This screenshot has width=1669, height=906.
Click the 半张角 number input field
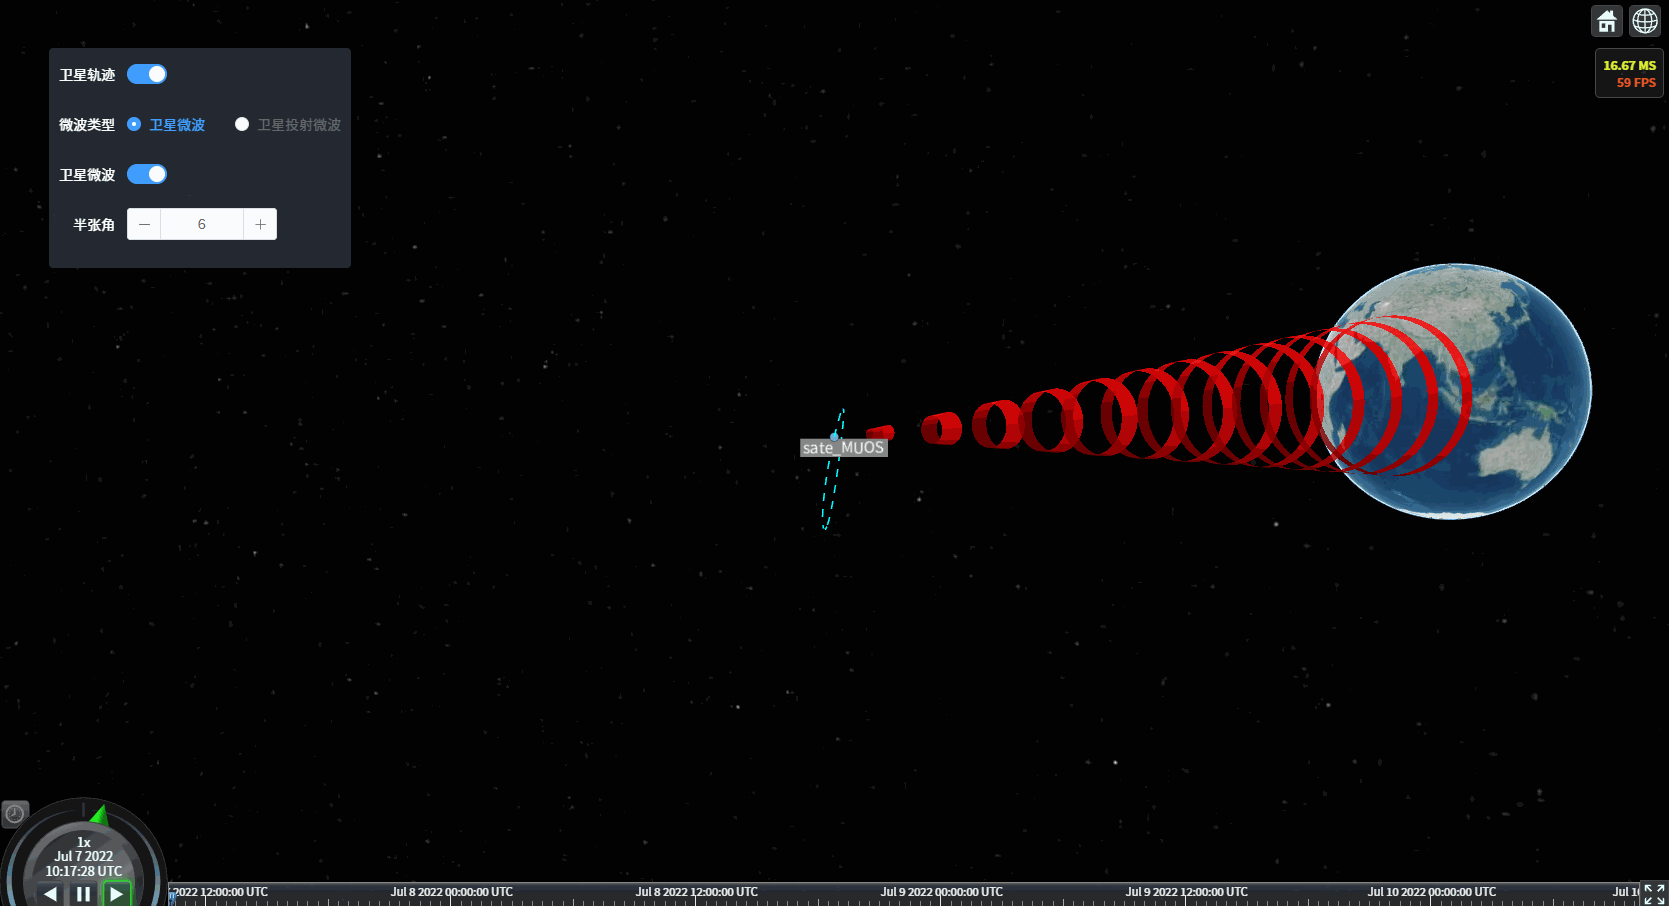(x=202, y=224)
